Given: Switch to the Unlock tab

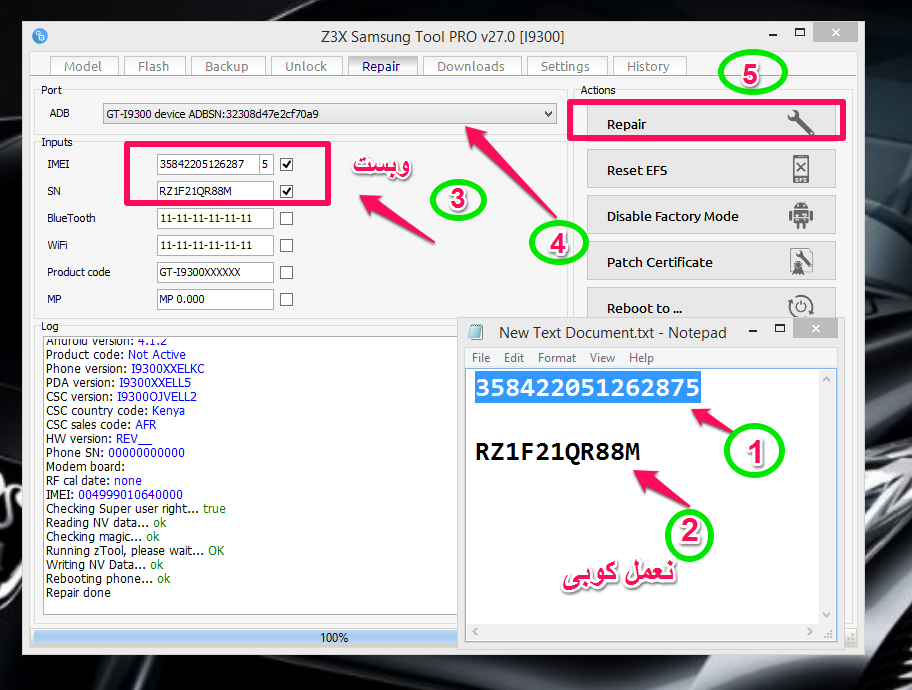Looking at the screenshot, I should point(306,66).
